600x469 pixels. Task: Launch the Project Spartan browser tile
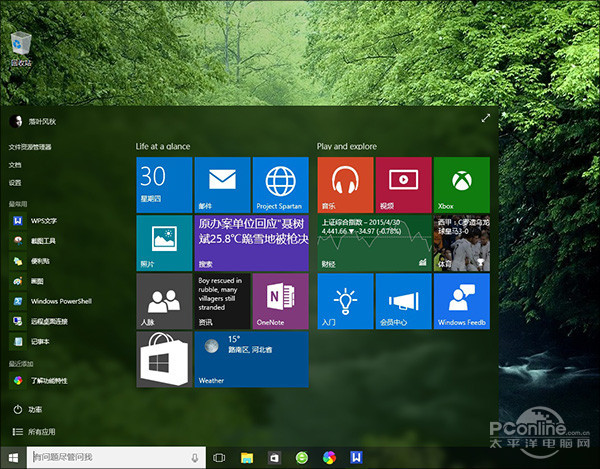point(281,184)
